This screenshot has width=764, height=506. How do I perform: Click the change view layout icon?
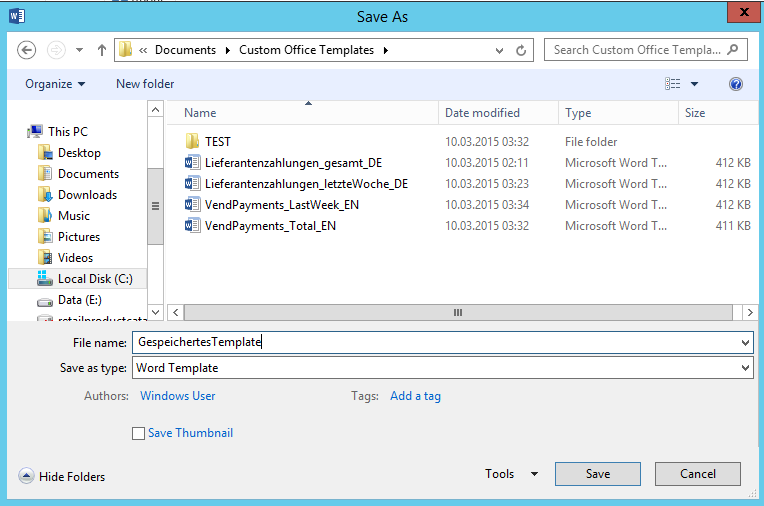[673, 84]
